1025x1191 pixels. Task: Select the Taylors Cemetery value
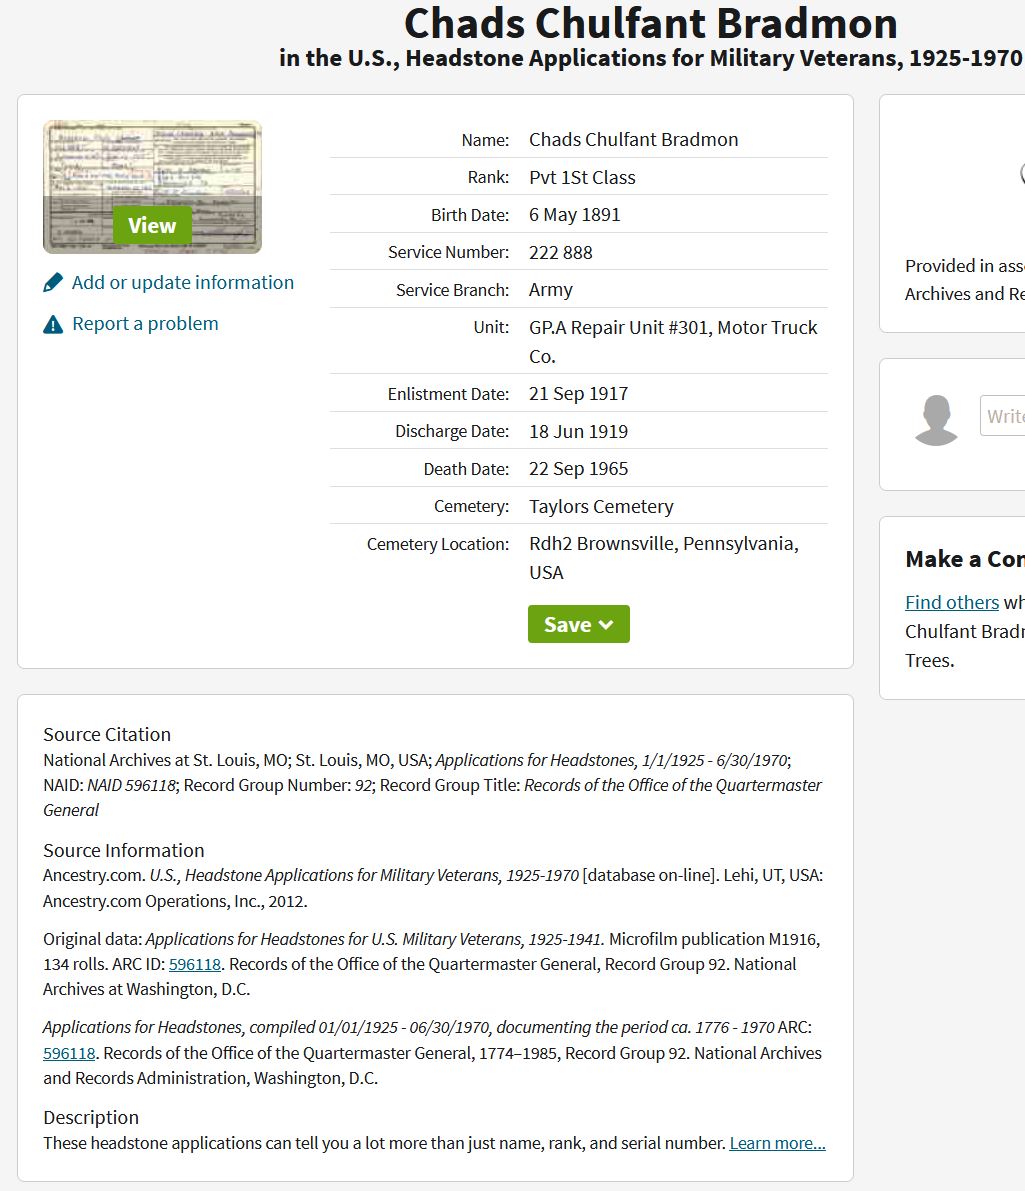tap(601, 507)
